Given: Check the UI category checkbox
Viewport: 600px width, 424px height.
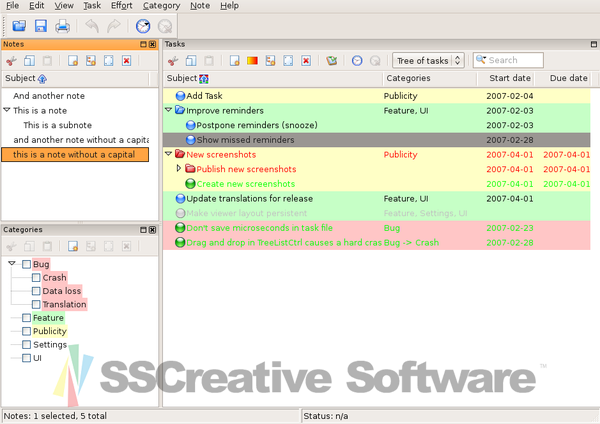Looking at the screenshot, I should pyautogui.click(x=26, y=358).
